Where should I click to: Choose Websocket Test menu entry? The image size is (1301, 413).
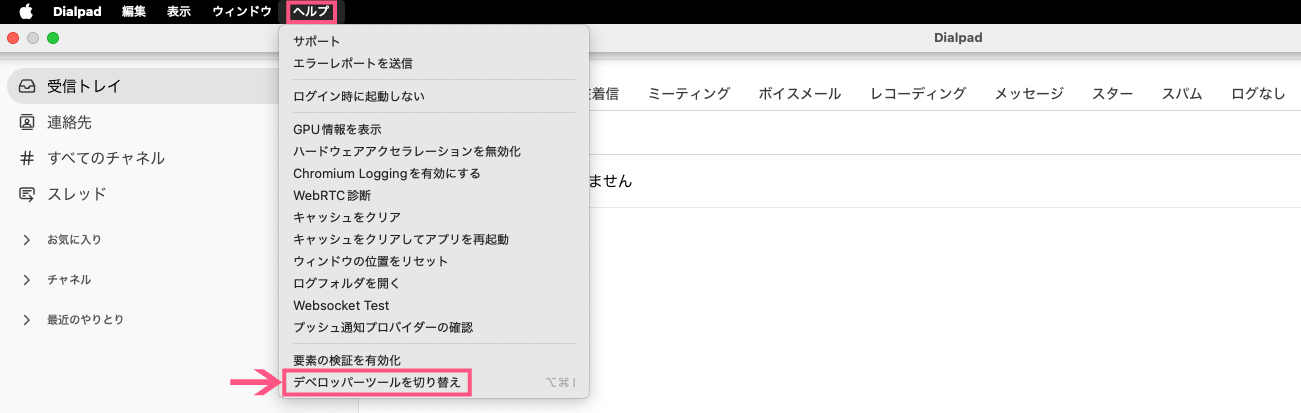click(x=434, y=306)
